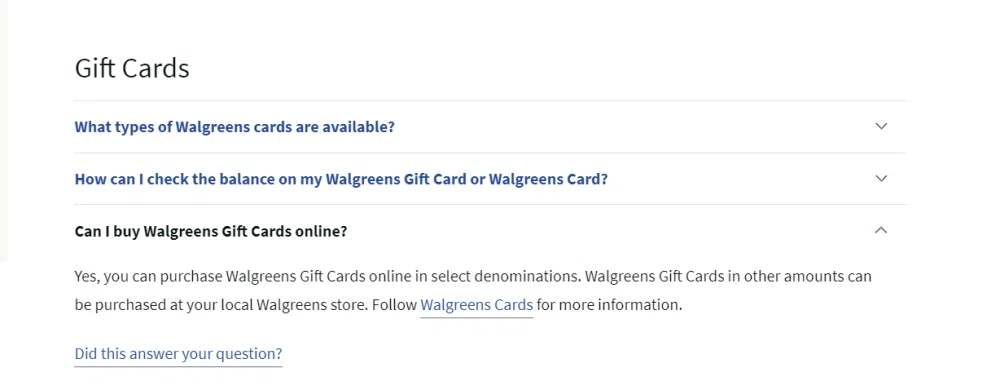Image resolution: width=1000 pixels, height=390 pixels.
Task: Expand "How can I check the balance" question
Action: click(x=341, y=178)
